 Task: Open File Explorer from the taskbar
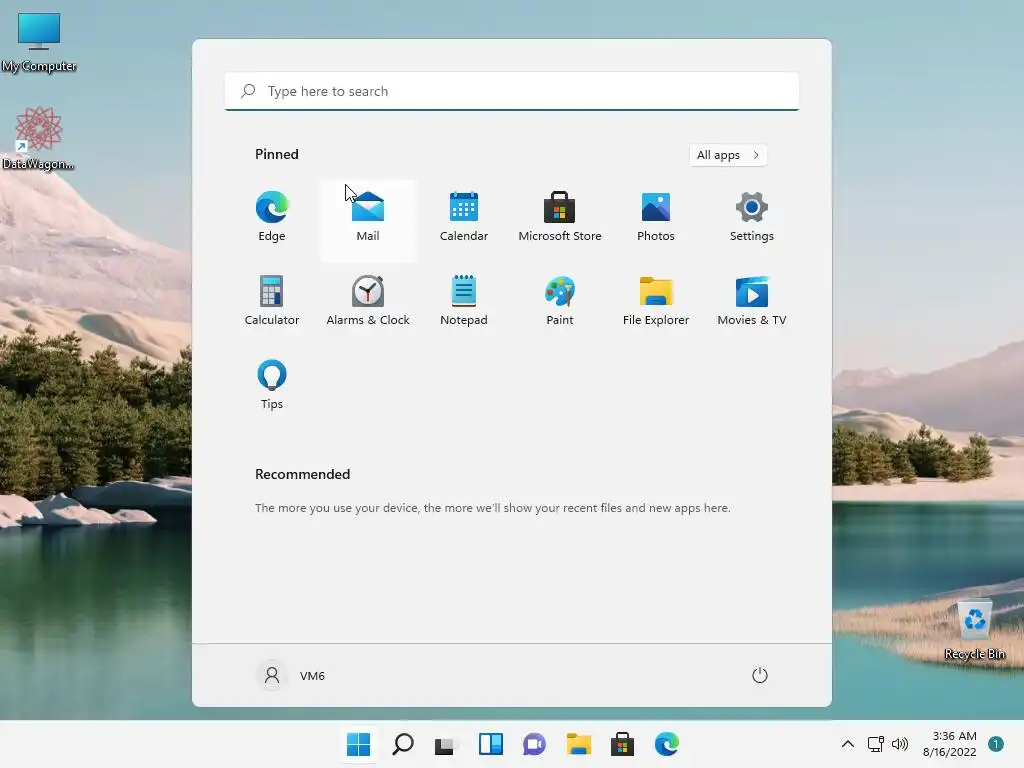pos(579,744)
